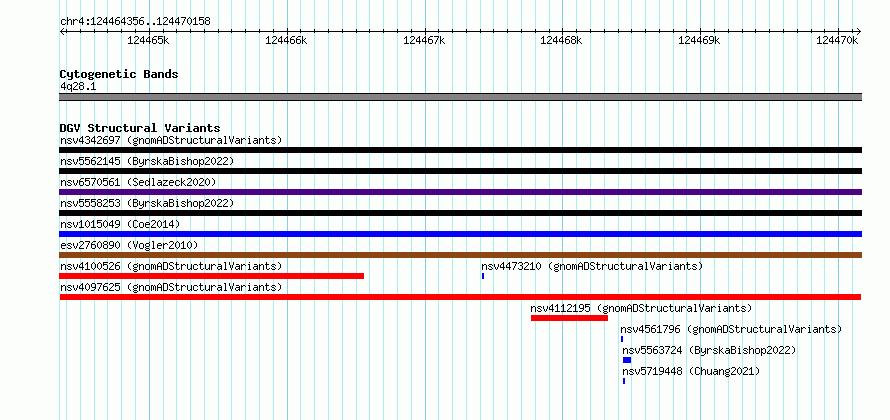Click the 124468k ruler tick label
This screenshot has height=420, width=890.
(561, 40)
